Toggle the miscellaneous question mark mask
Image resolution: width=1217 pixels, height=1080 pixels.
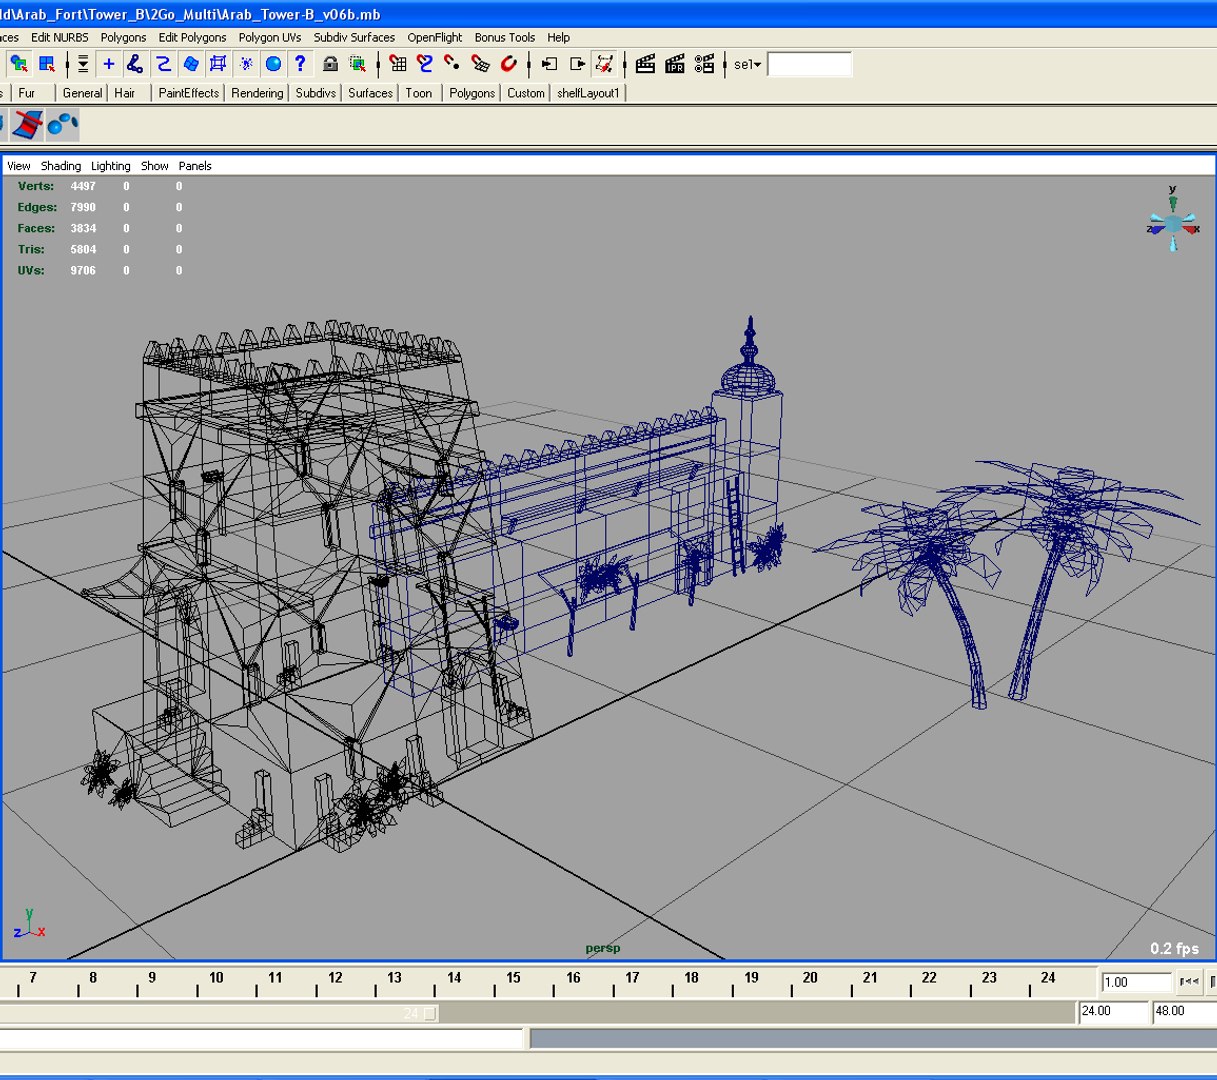tap(300, 64)
